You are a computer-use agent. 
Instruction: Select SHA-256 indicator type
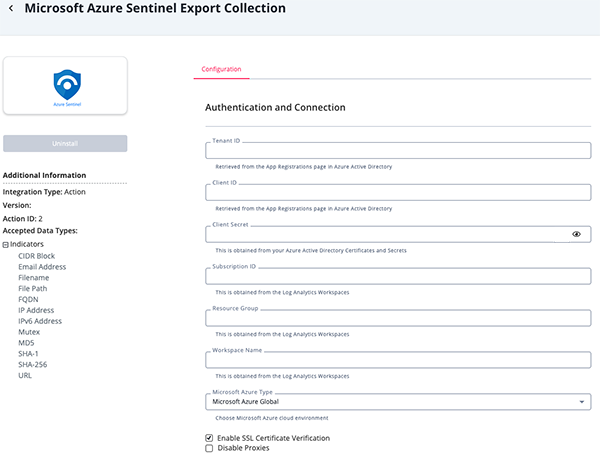(x=33, y=365)
